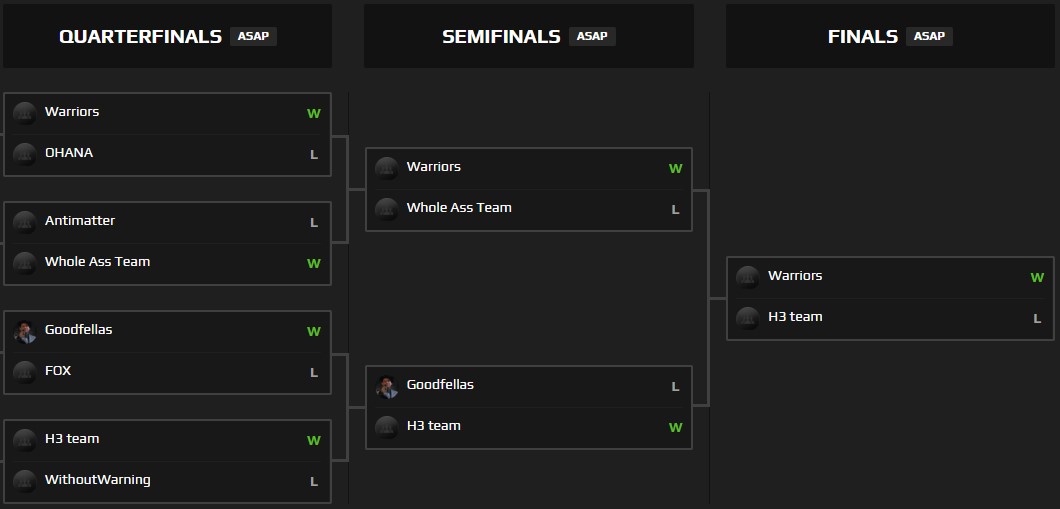Select the Finals column header
The image size is (1060, 509).
(890, 36)
